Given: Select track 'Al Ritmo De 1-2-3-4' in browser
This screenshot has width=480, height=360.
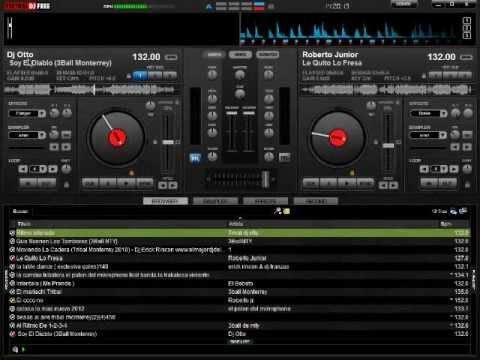Looking at the screenshot, I should pos(239,325).
